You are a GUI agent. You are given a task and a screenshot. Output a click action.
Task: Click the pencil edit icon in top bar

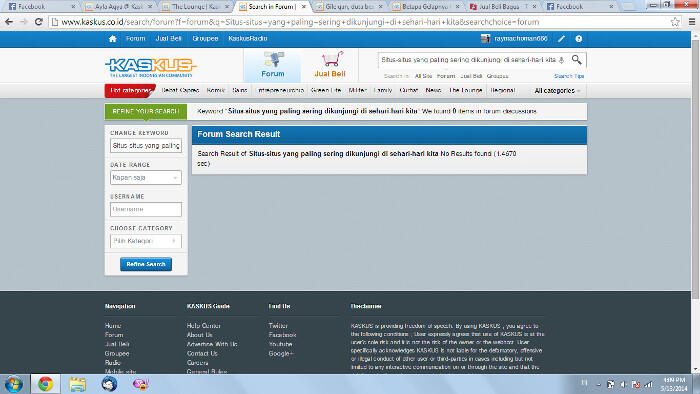tap(561, 39)
